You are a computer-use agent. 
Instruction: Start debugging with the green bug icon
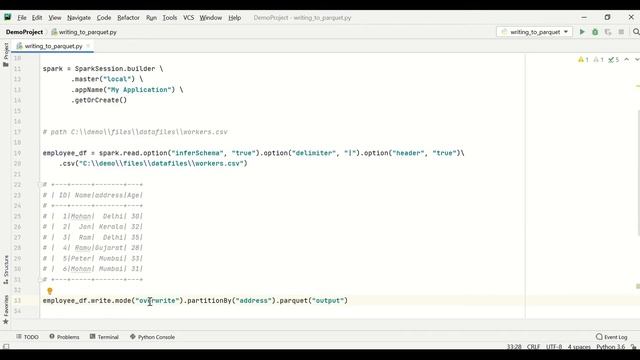pyautogui.click(x=595, y=32)
